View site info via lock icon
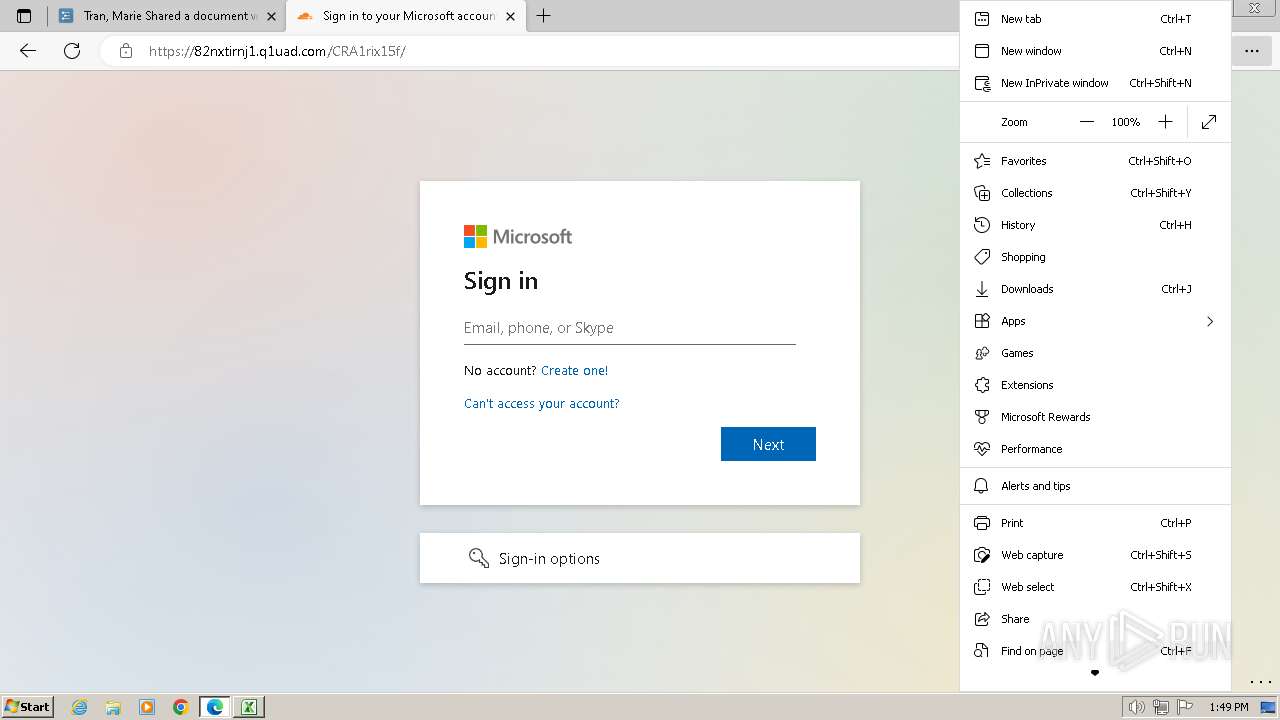1280x720 pixels. (x=126, y=51)
